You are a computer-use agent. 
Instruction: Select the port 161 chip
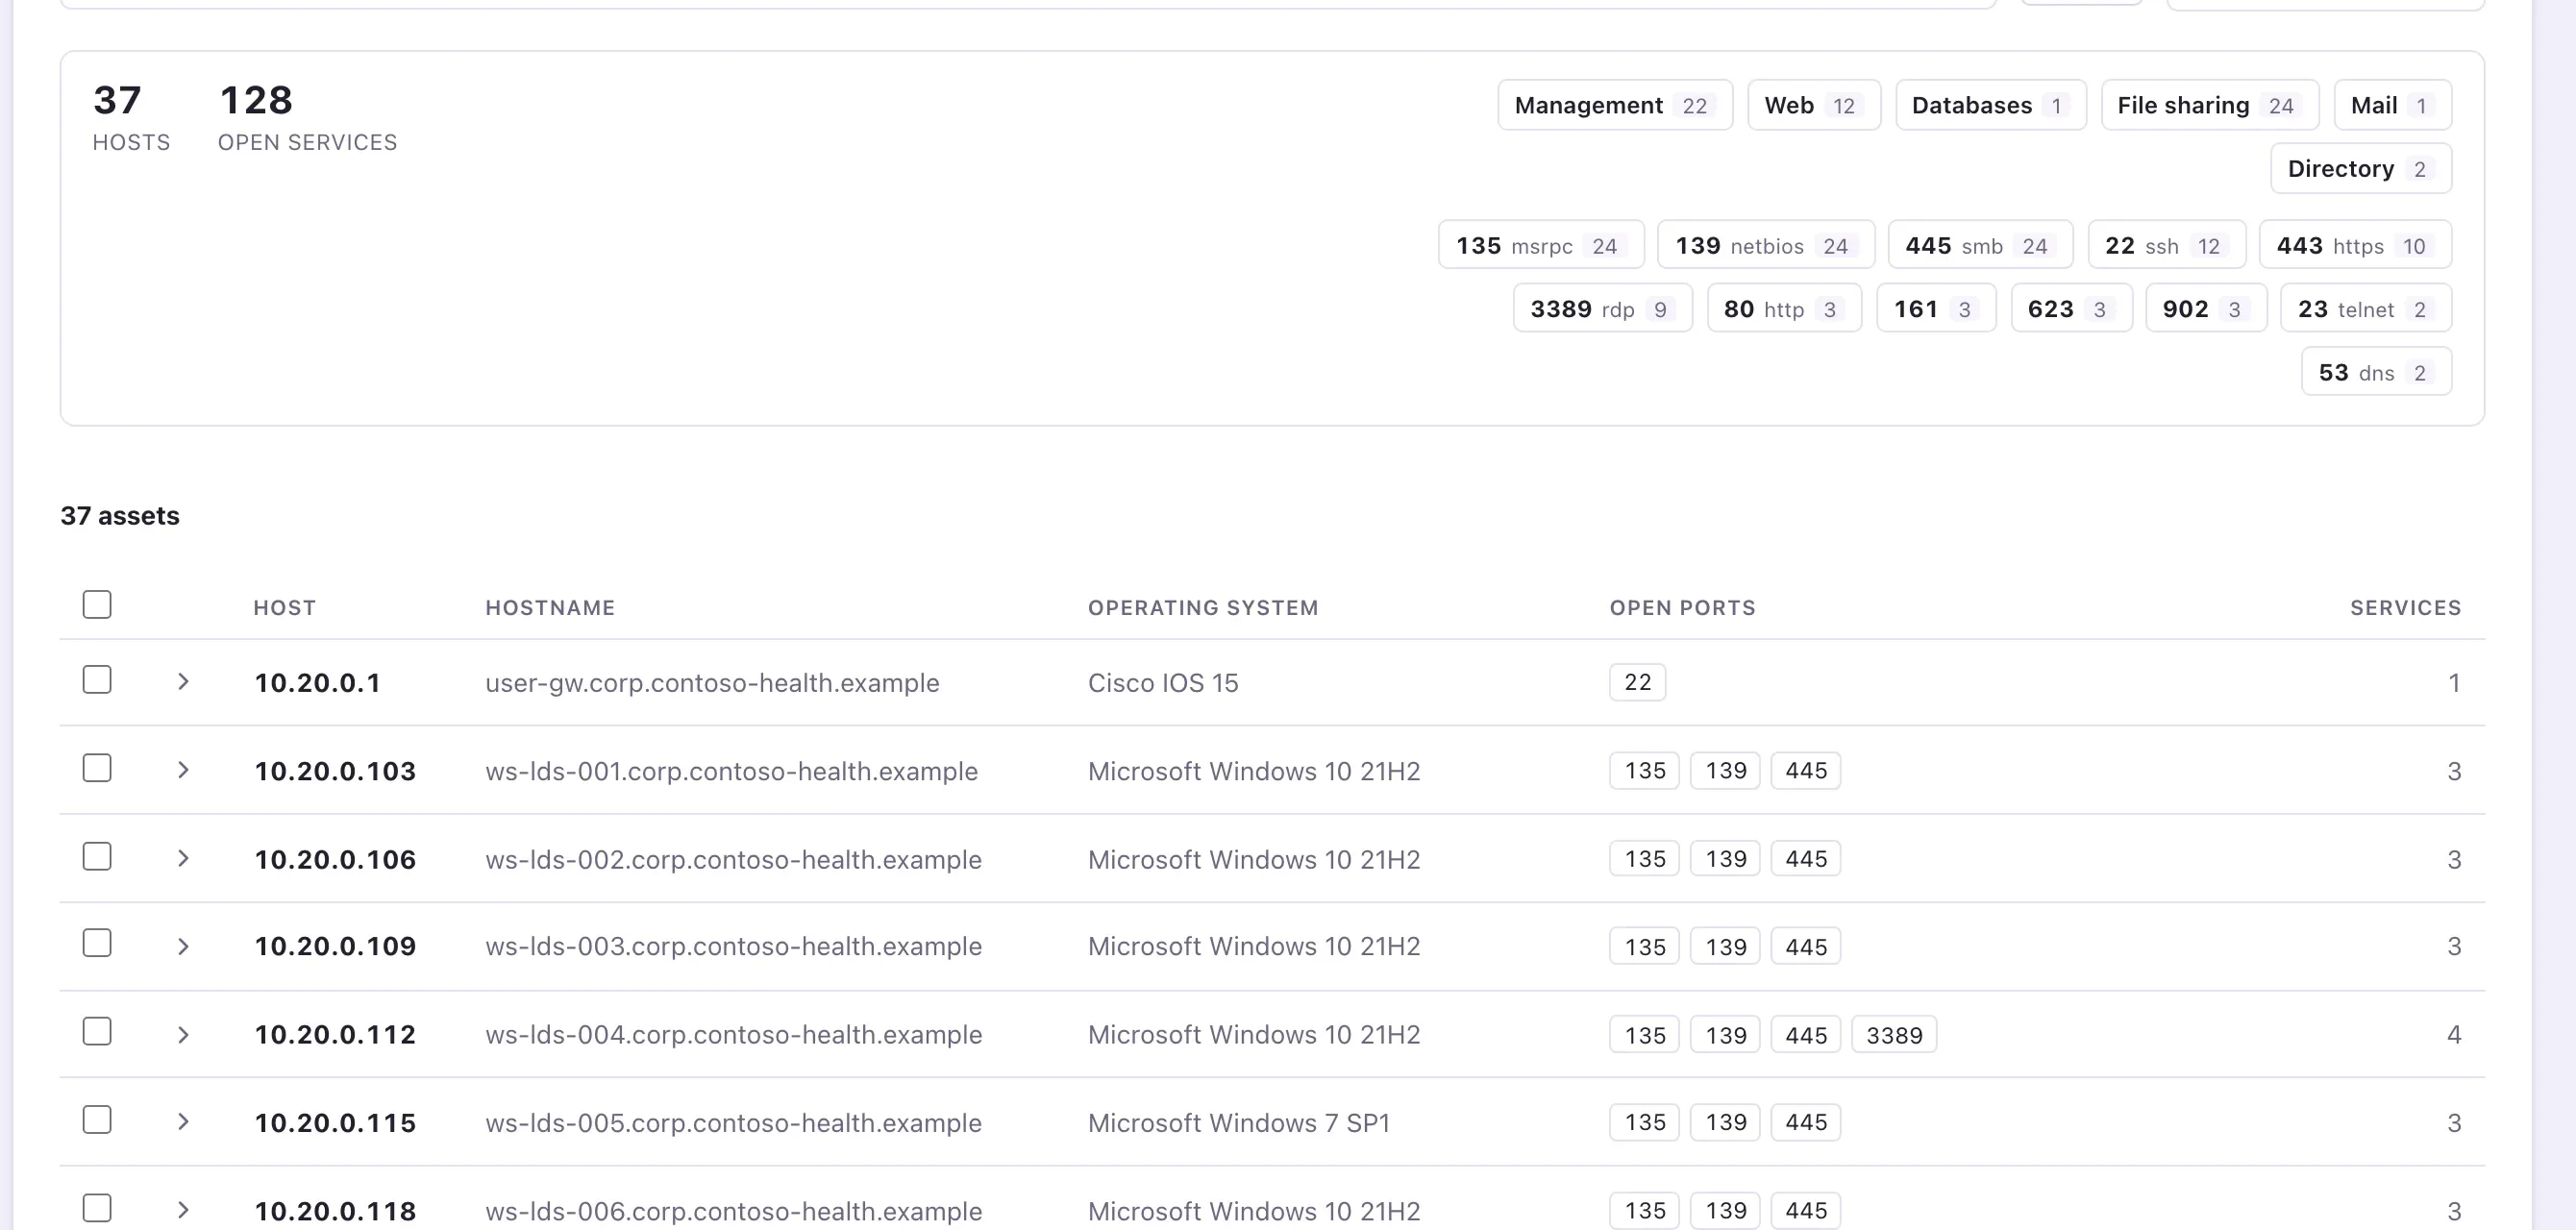point(1936,308)
